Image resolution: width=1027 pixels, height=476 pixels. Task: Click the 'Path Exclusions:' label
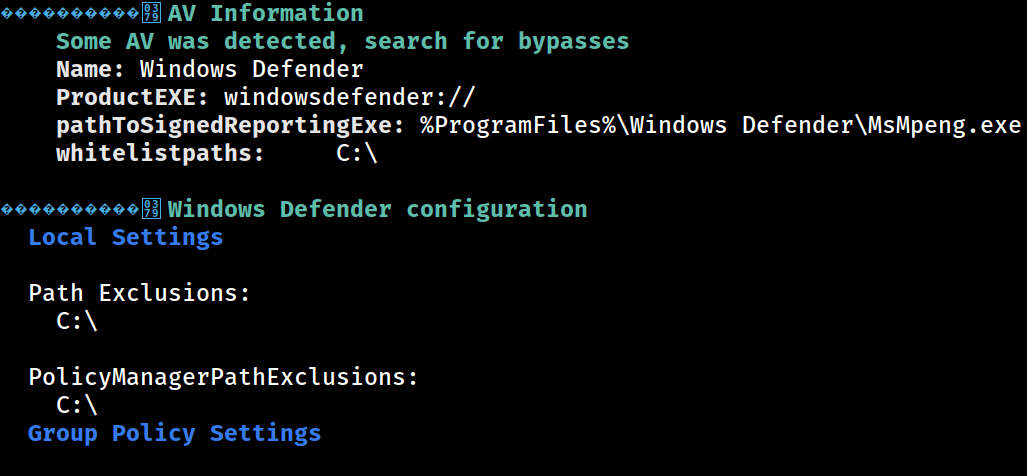pyautogui.click(x=140, y=293)
